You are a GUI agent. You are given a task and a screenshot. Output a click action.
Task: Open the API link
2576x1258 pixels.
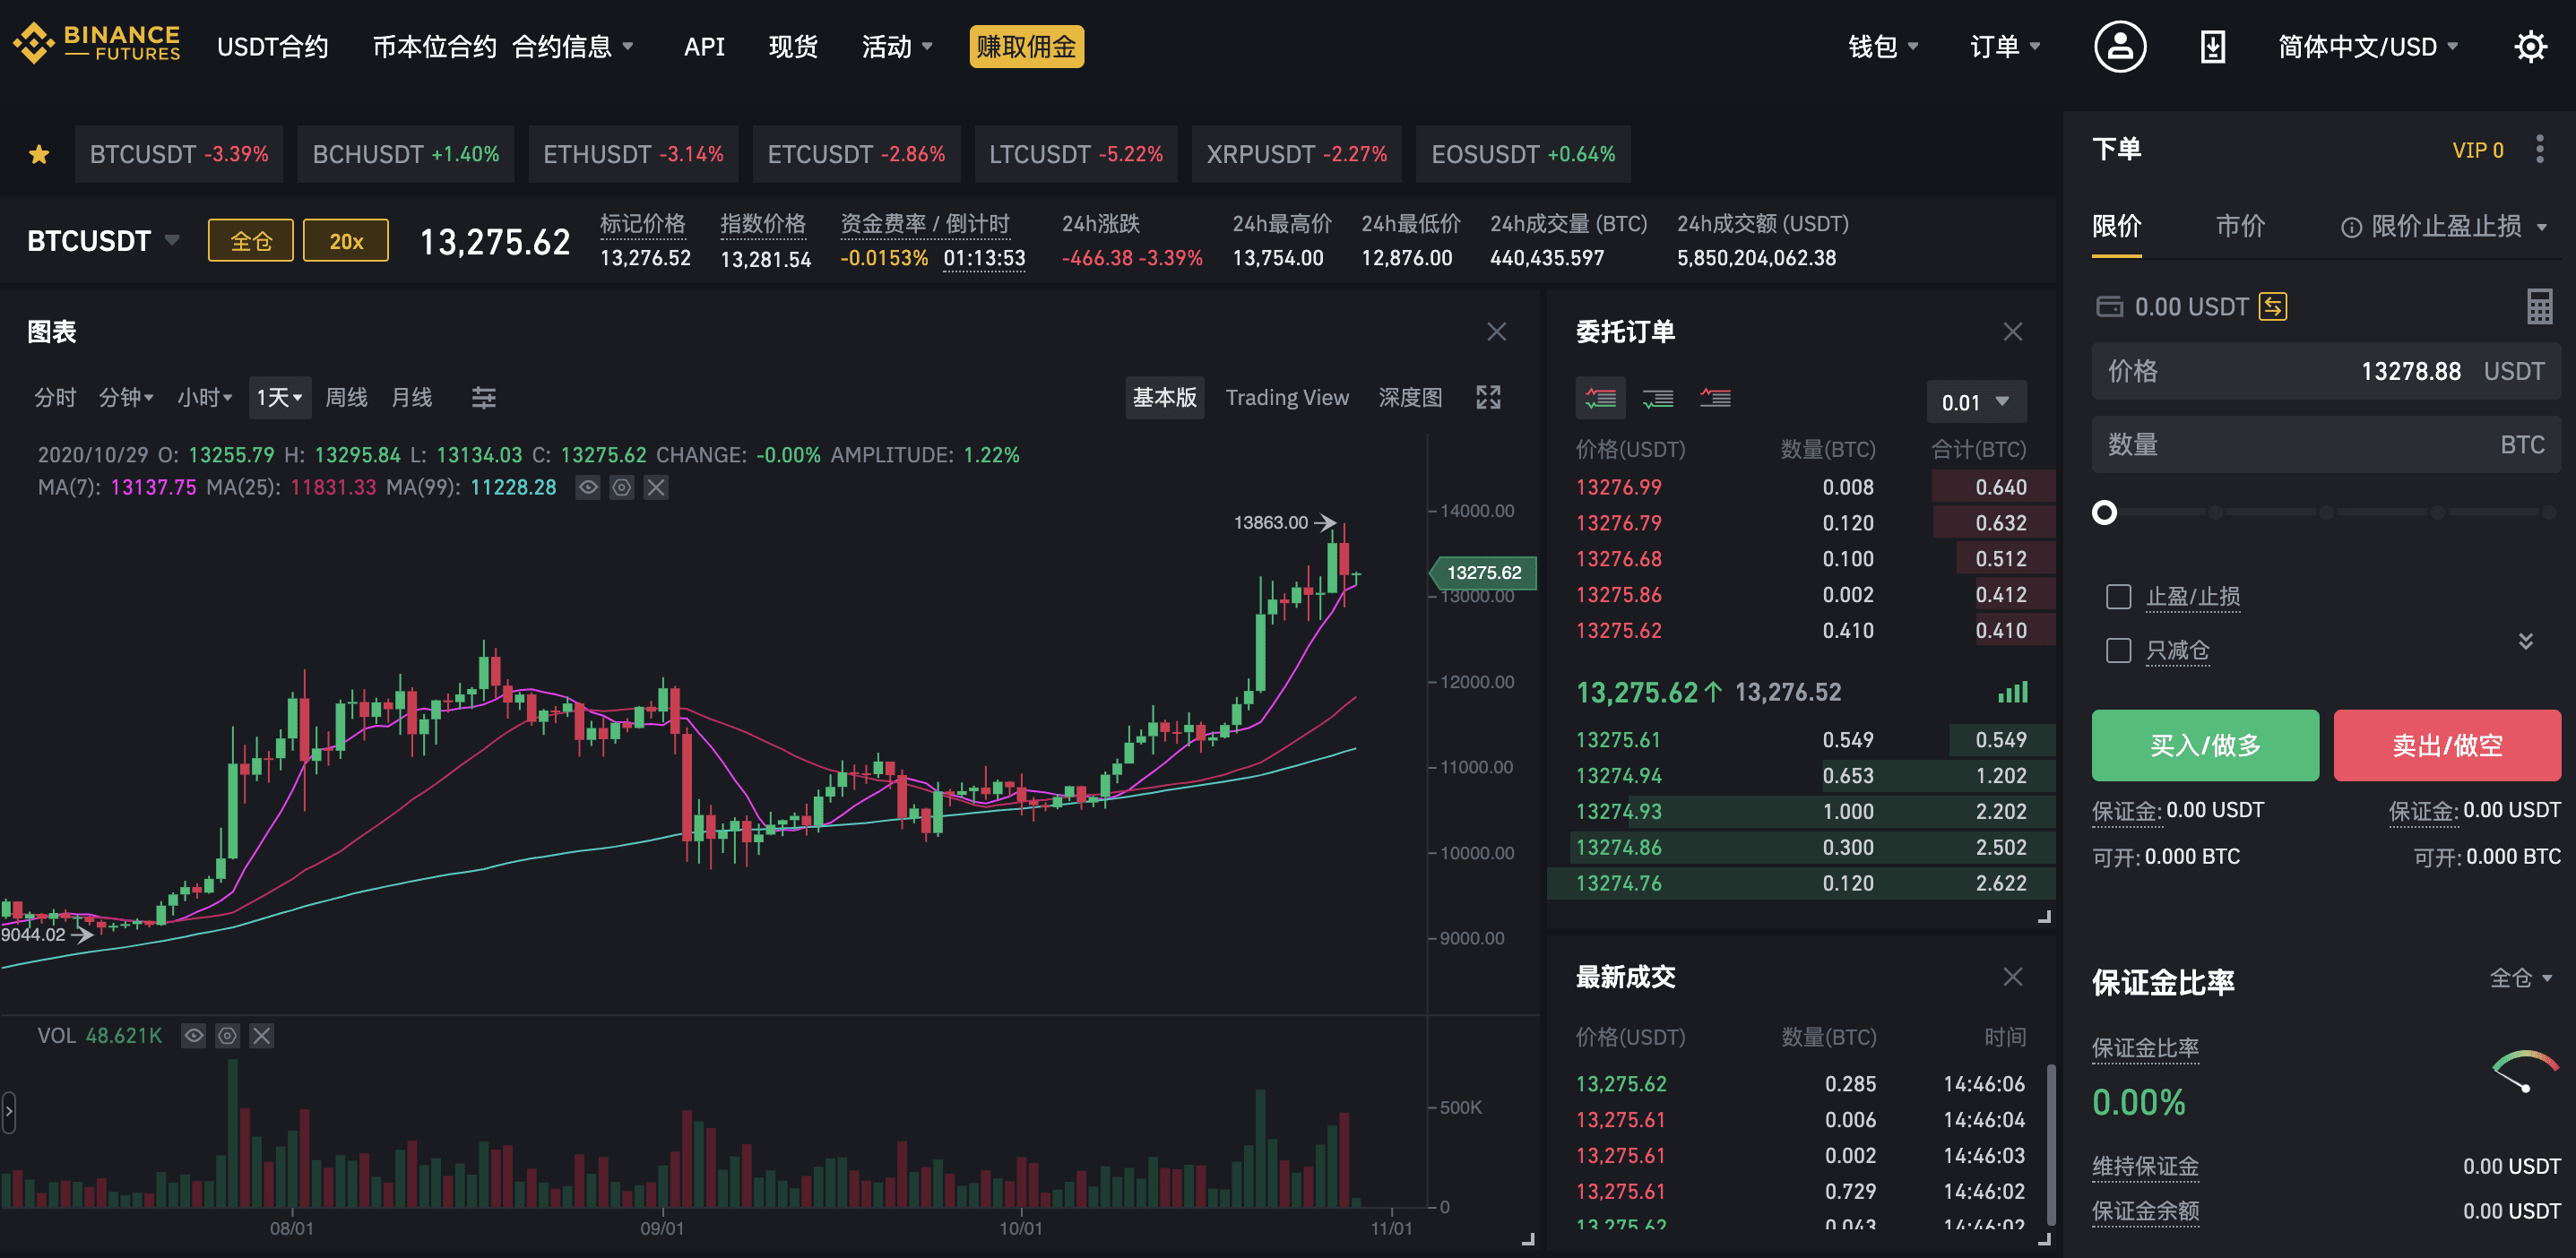point(704,47)
